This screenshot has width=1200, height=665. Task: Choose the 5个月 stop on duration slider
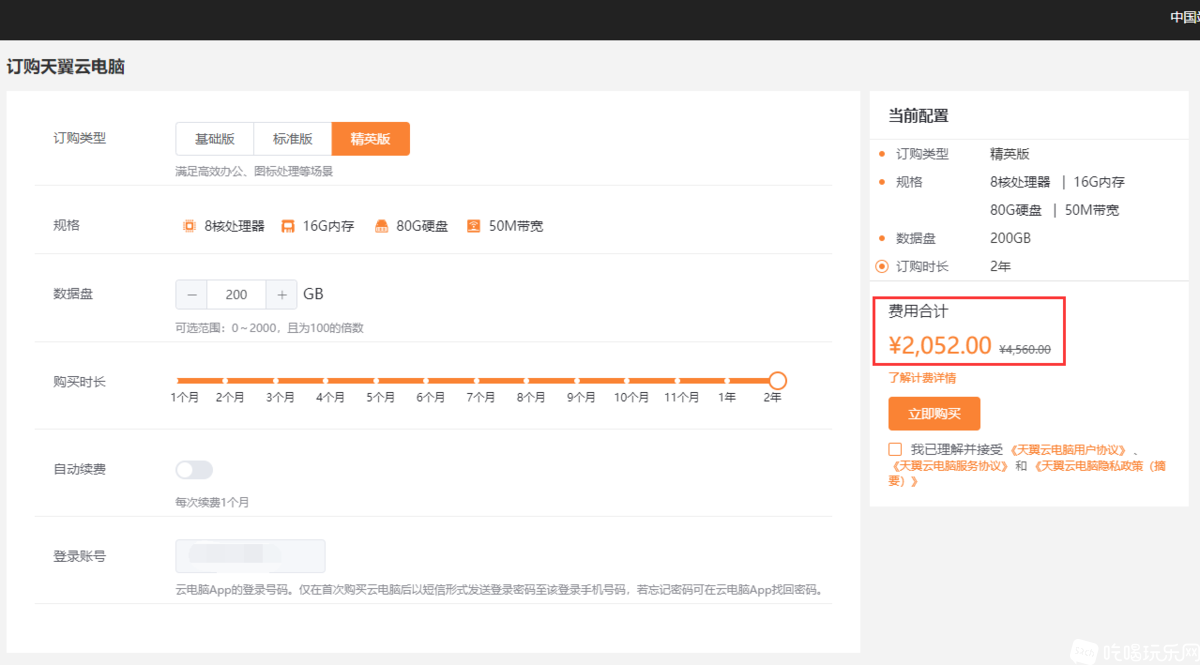point(376,381)
